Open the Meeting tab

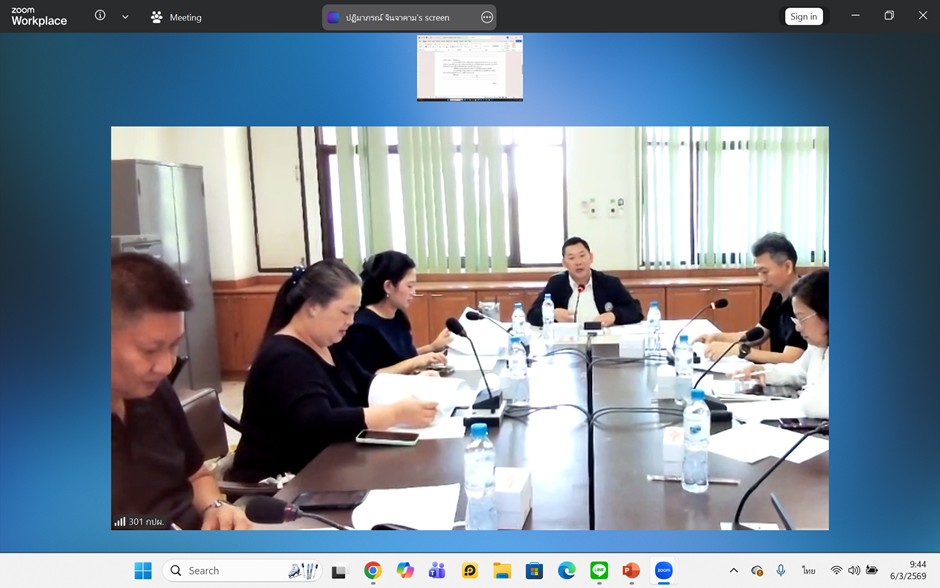click(x=176, y=17)
